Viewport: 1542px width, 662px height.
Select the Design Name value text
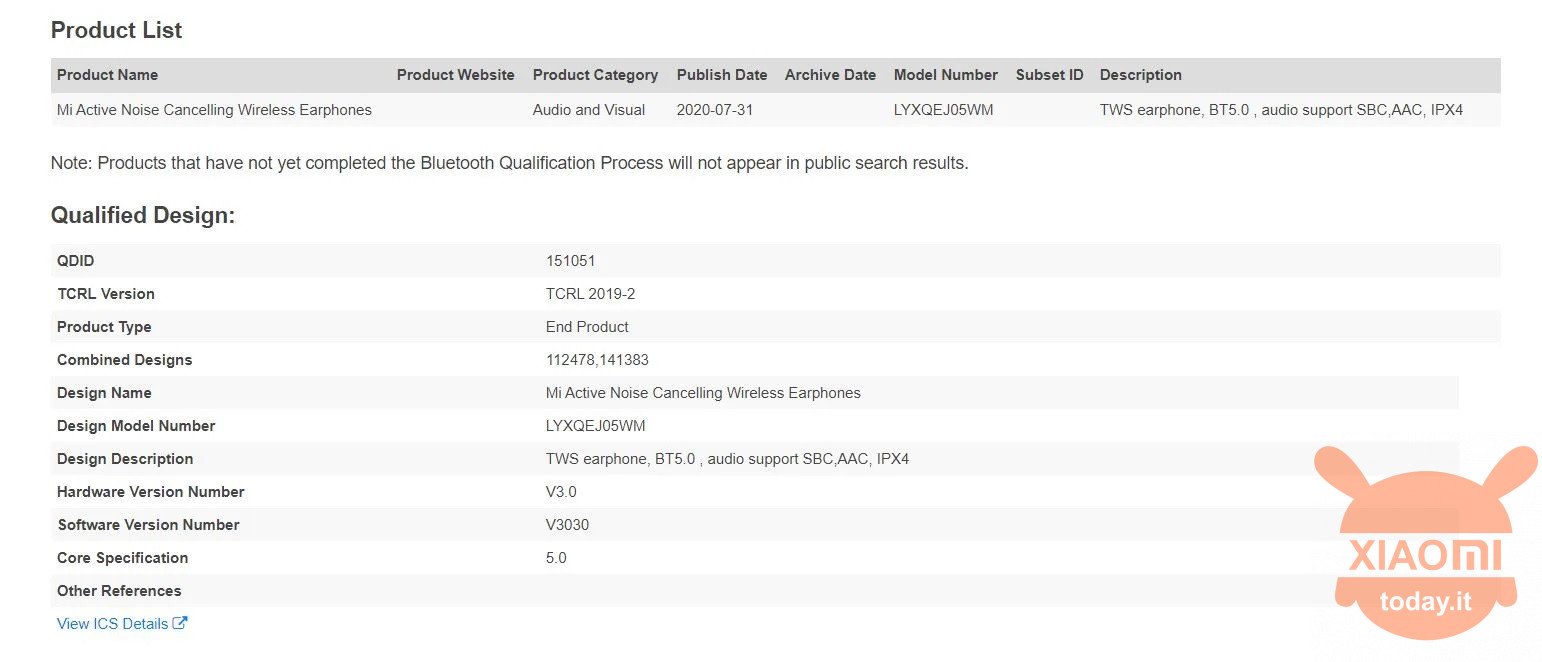(703, 393)
